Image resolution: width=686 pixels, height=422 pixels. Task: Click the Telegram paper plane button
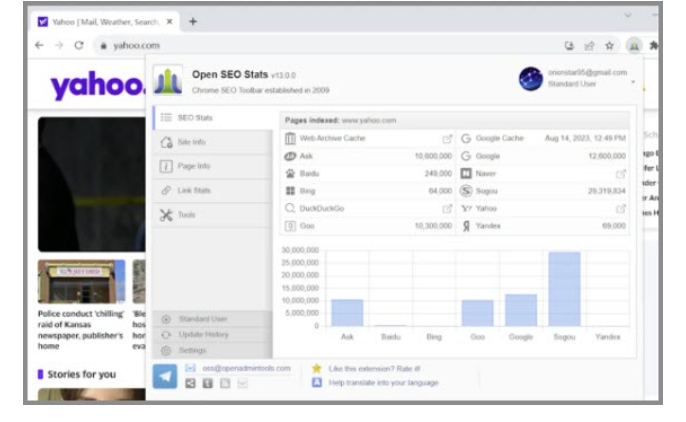[165, 377]
